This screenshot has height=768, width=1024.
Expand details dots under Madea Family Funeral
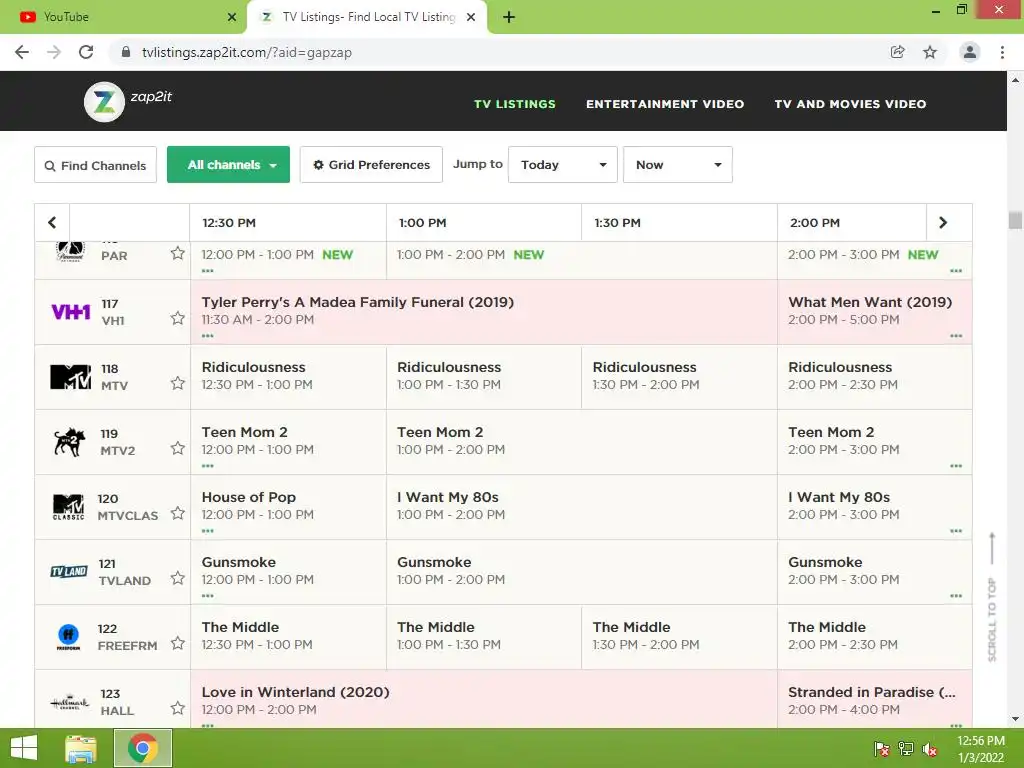(x=208, y=336)
